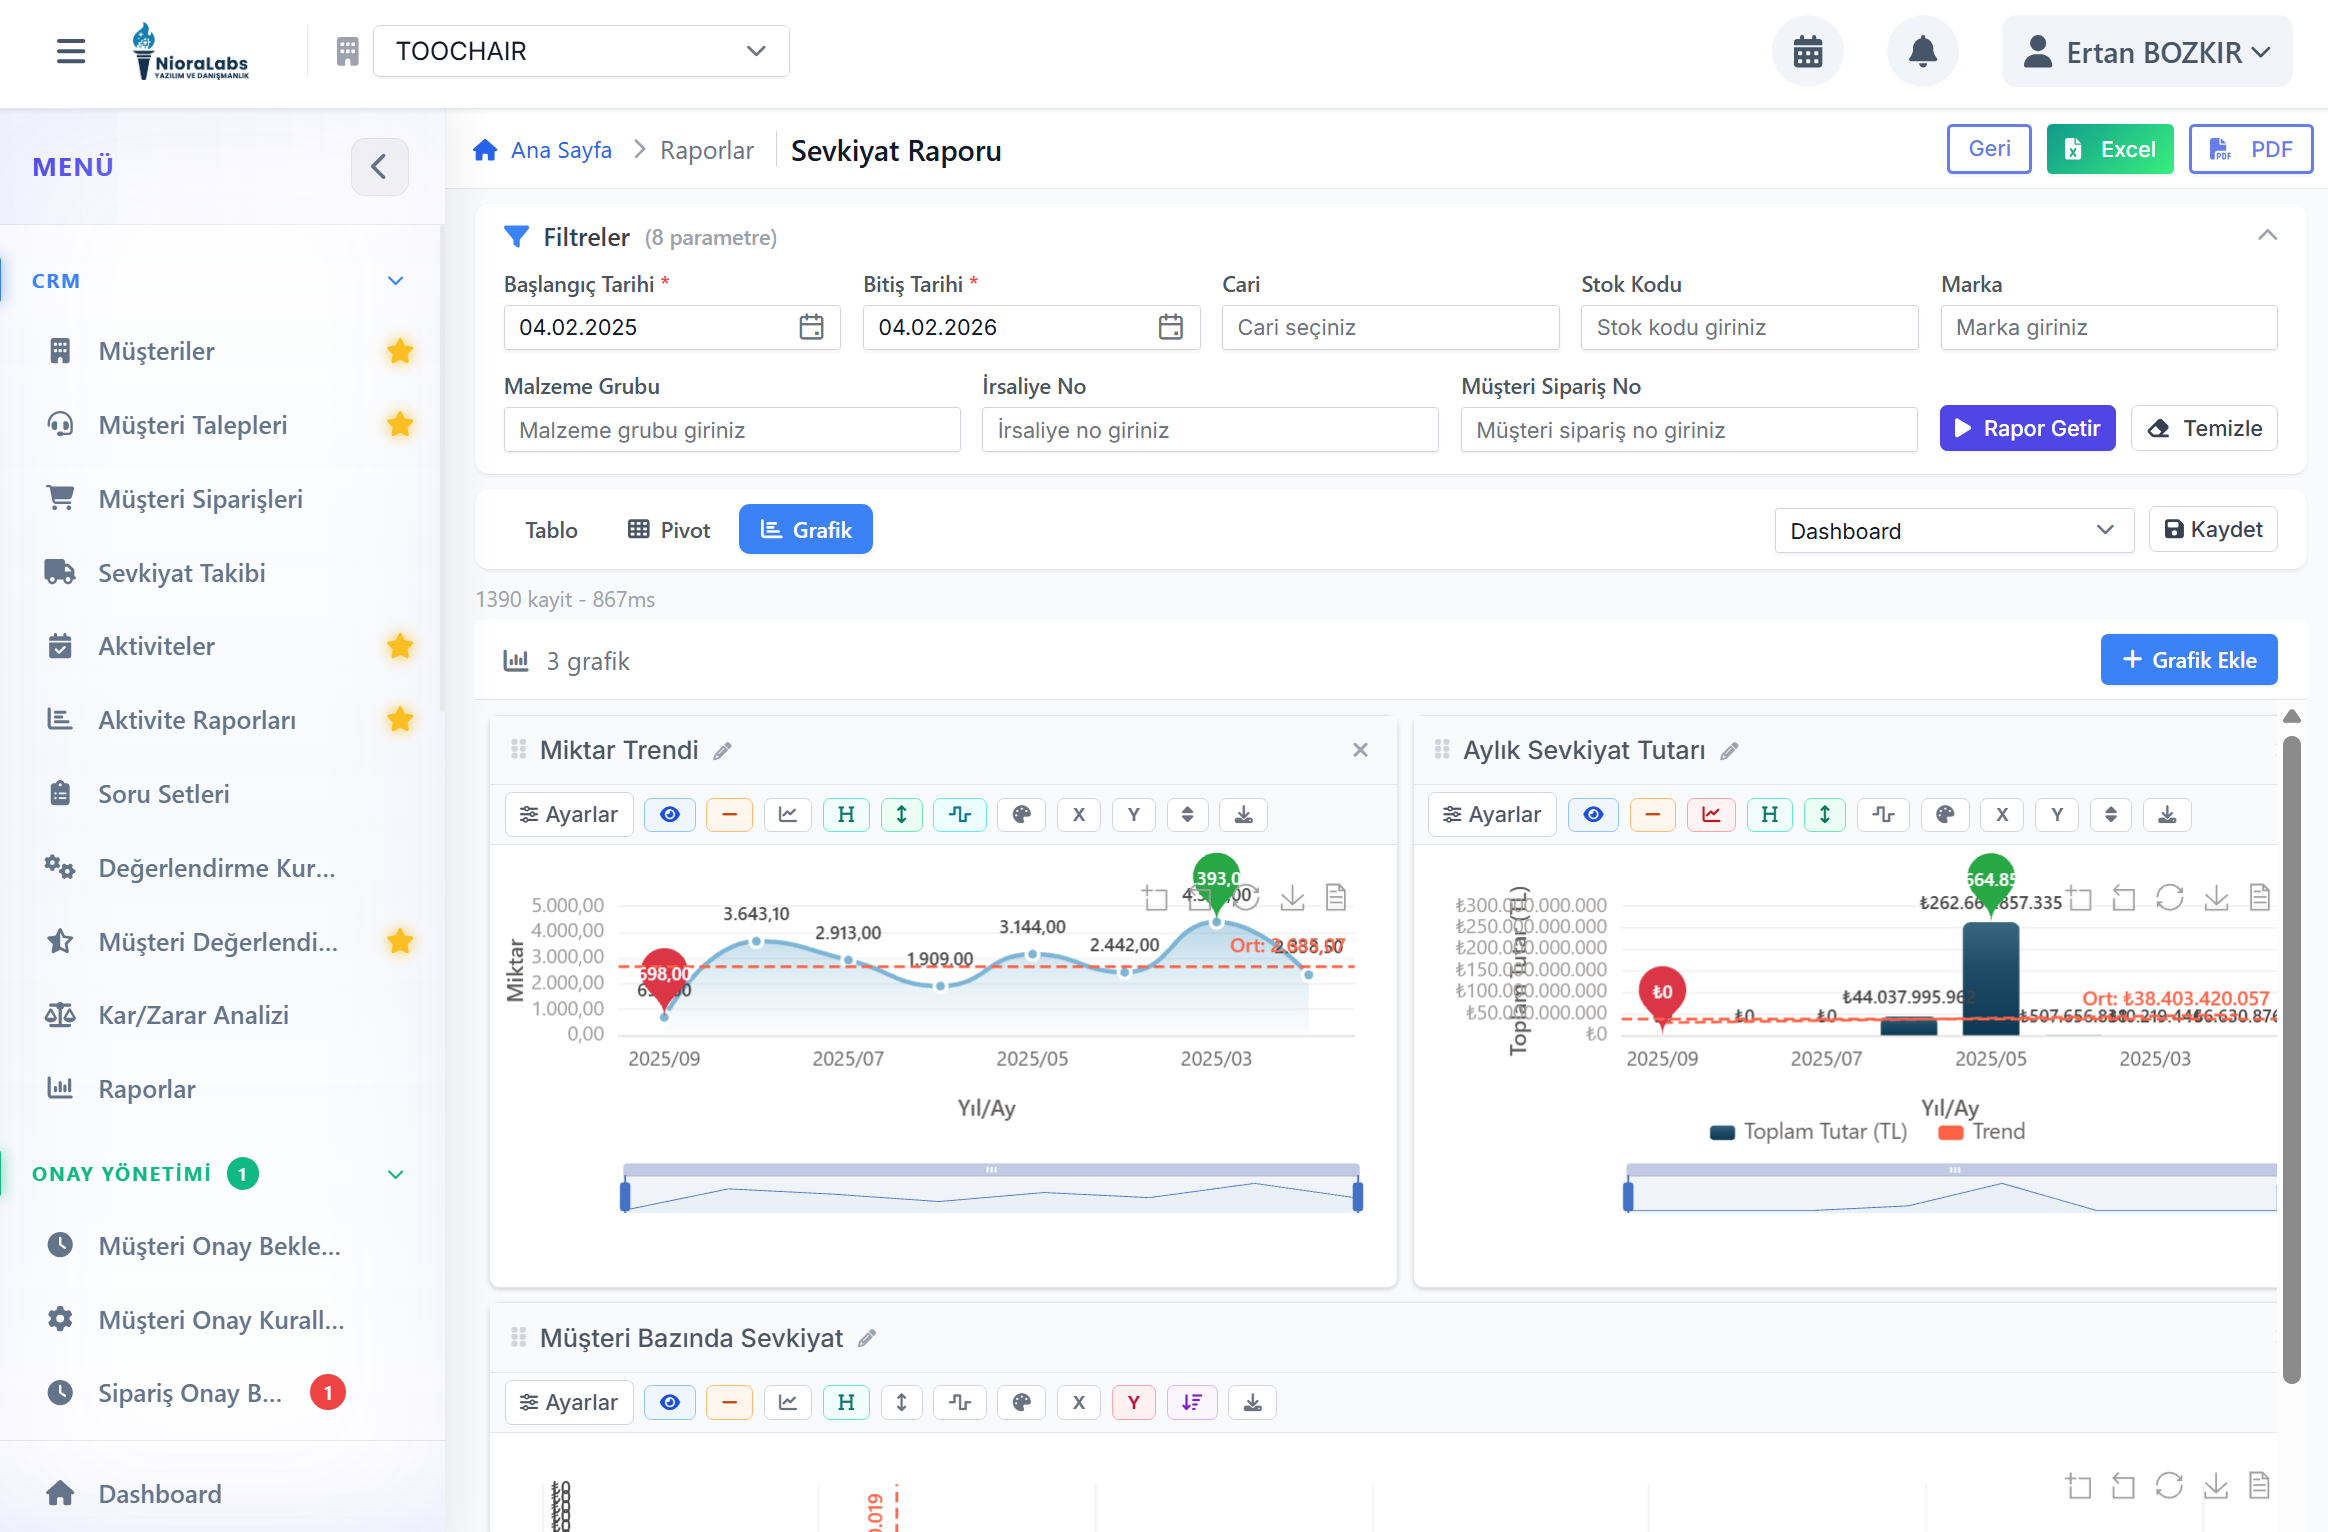This screenshot has width=2328, height=1532.
Task: Open the calendar icon in header
Action: tap(1807, 51)
